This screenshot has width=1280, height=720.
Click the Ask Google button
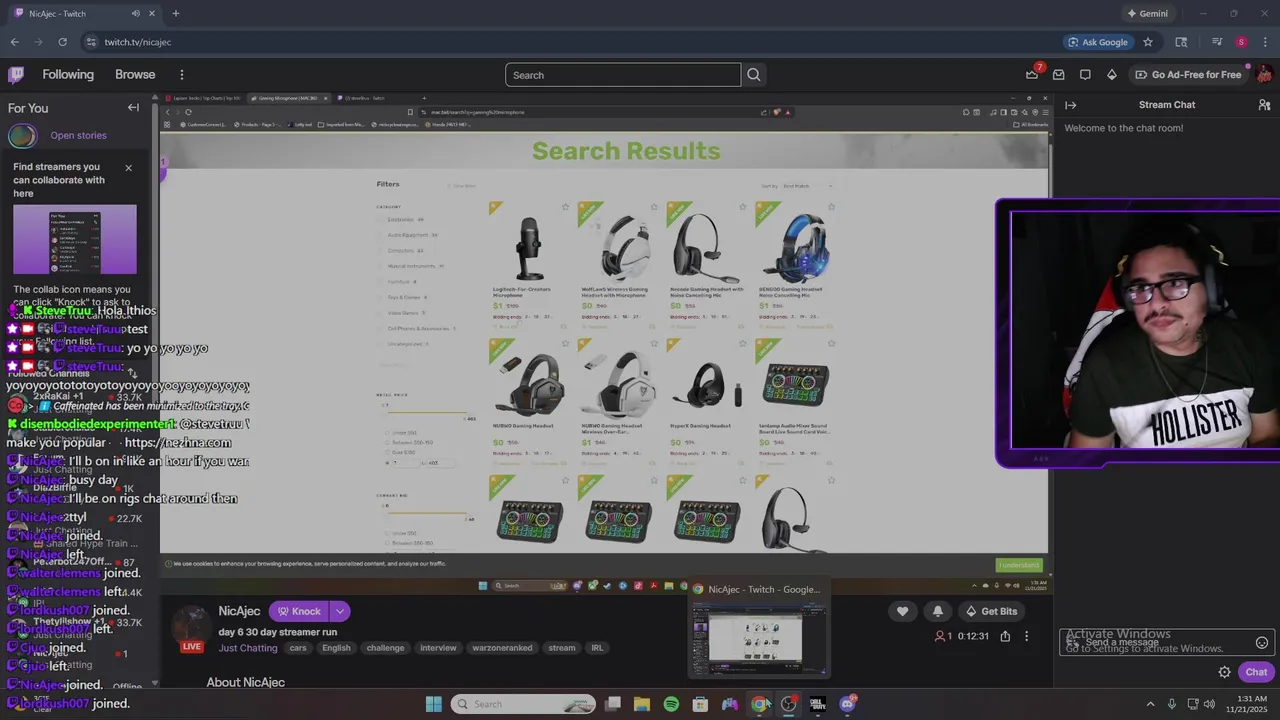(x=1097, y=42)
